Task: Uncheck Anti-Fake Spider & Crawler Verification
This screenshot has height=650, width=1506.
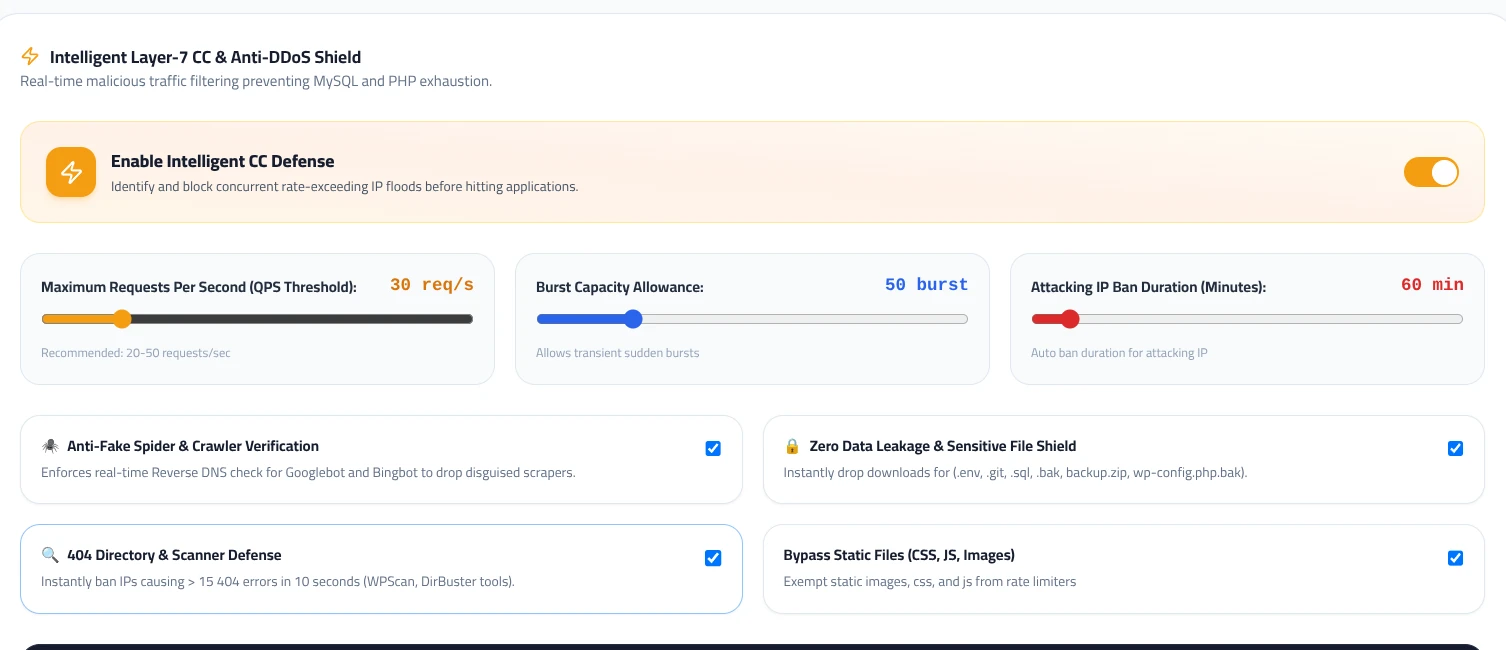Action: tap(713, 449)
